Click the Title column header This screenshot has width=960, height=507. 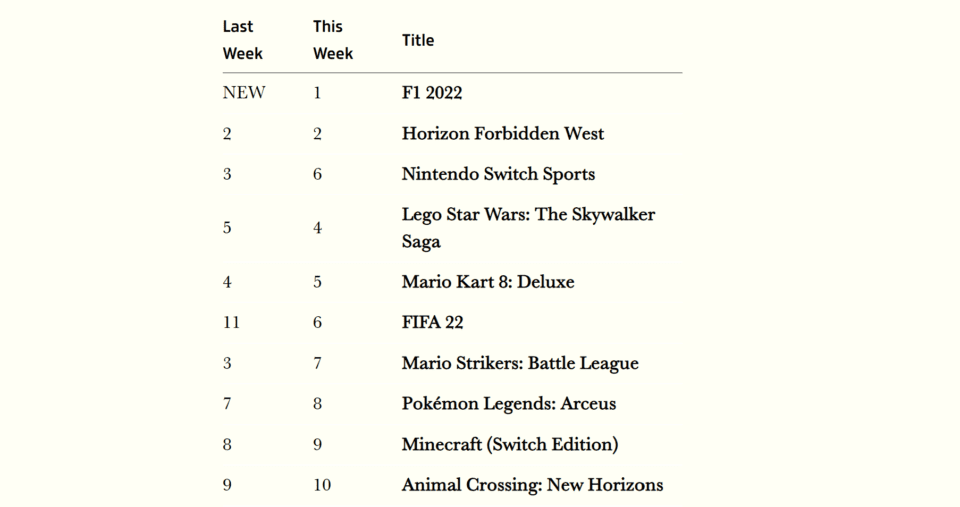pos(418,40)
